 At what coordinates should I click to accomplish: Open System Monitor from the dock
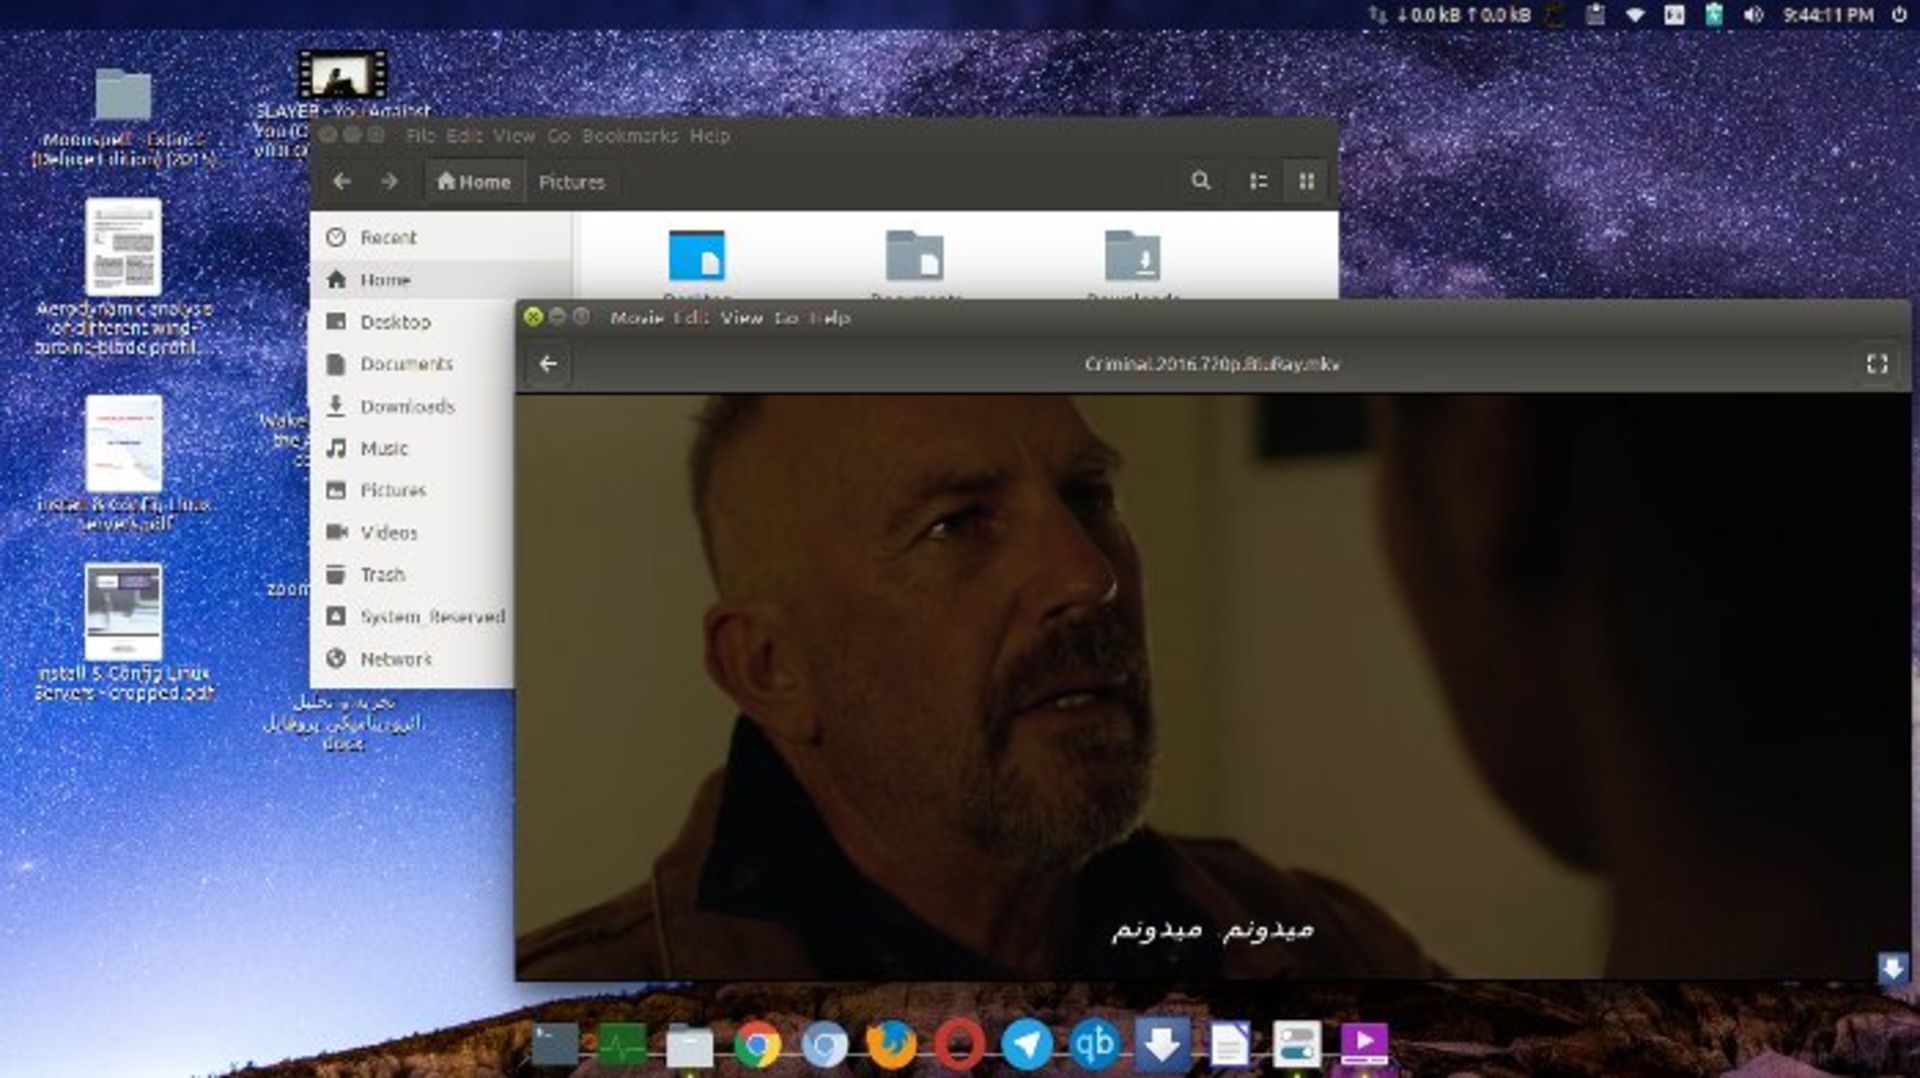pos(622,1046)
